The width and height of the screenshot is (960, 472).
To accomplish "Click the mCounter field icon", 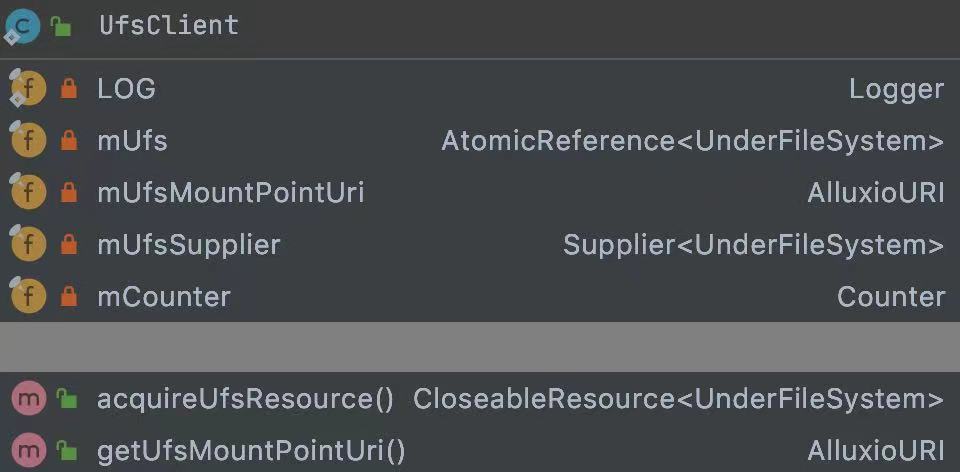I will pyautogui.click(x=28, y=297).
